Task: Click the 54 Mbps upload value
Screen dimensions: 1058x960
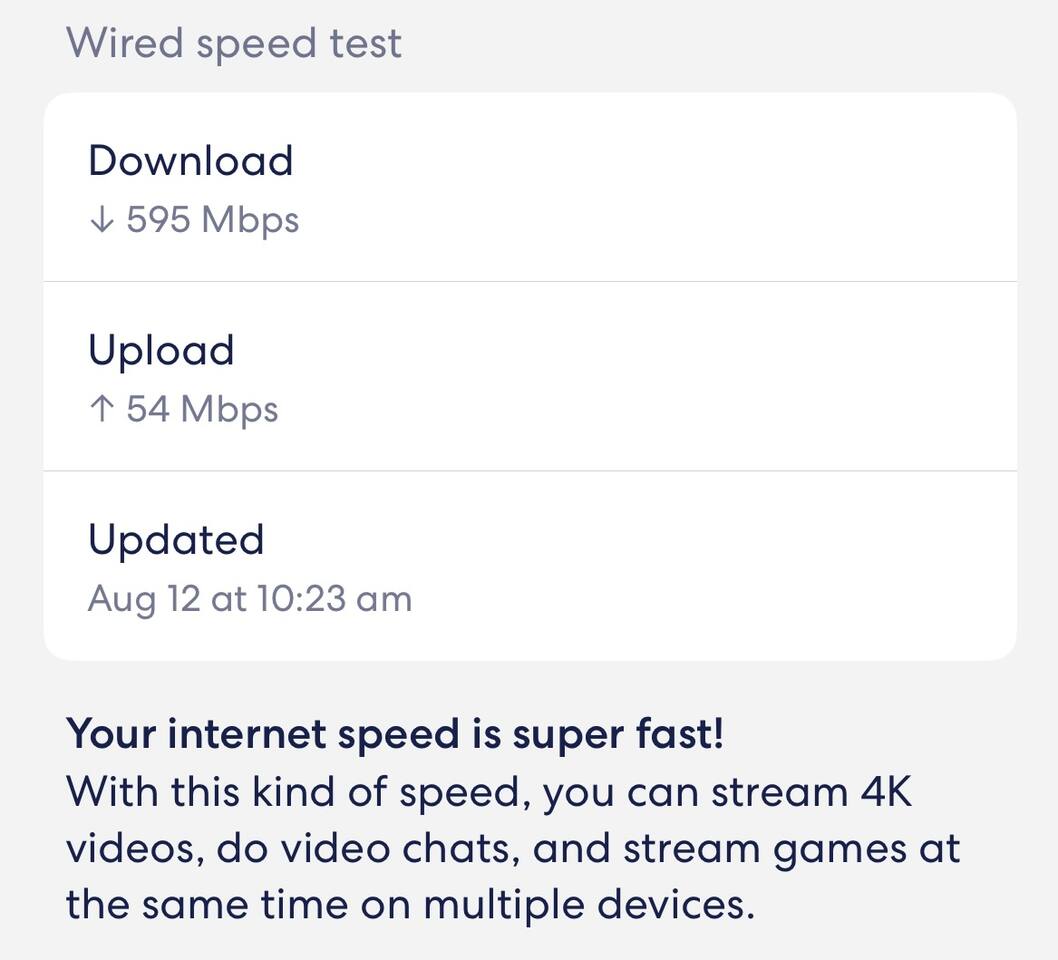Action: click(x=202, y=409)
